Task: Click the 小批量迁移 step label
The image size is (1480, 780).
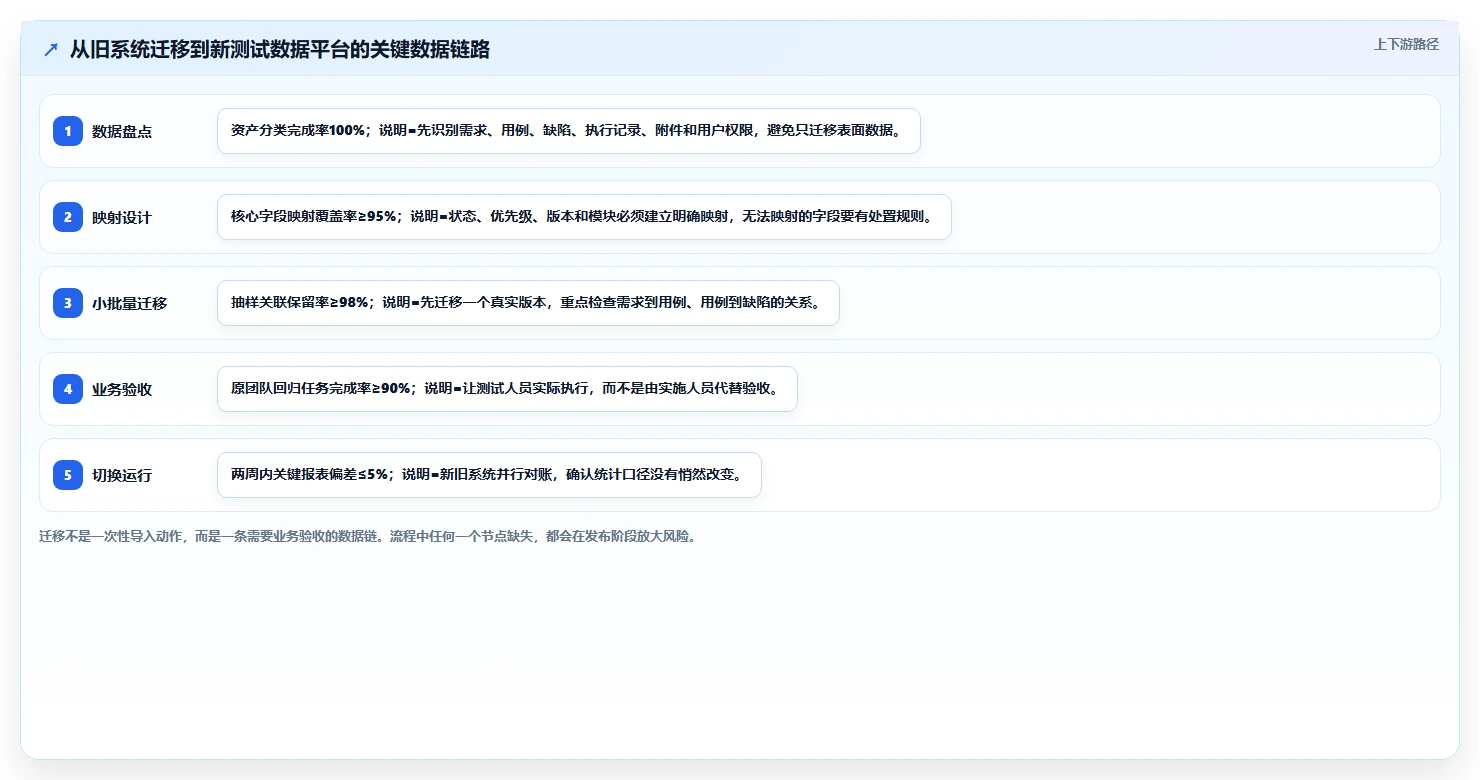Action: [x=129, y=303]
